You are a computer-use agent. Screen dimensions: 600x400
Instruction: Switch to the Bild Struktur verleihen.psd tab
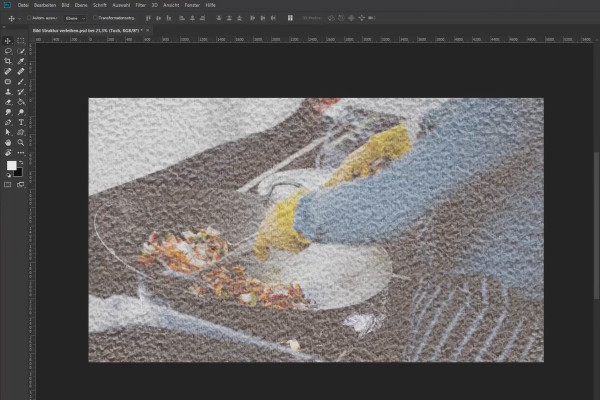(87, 30)
